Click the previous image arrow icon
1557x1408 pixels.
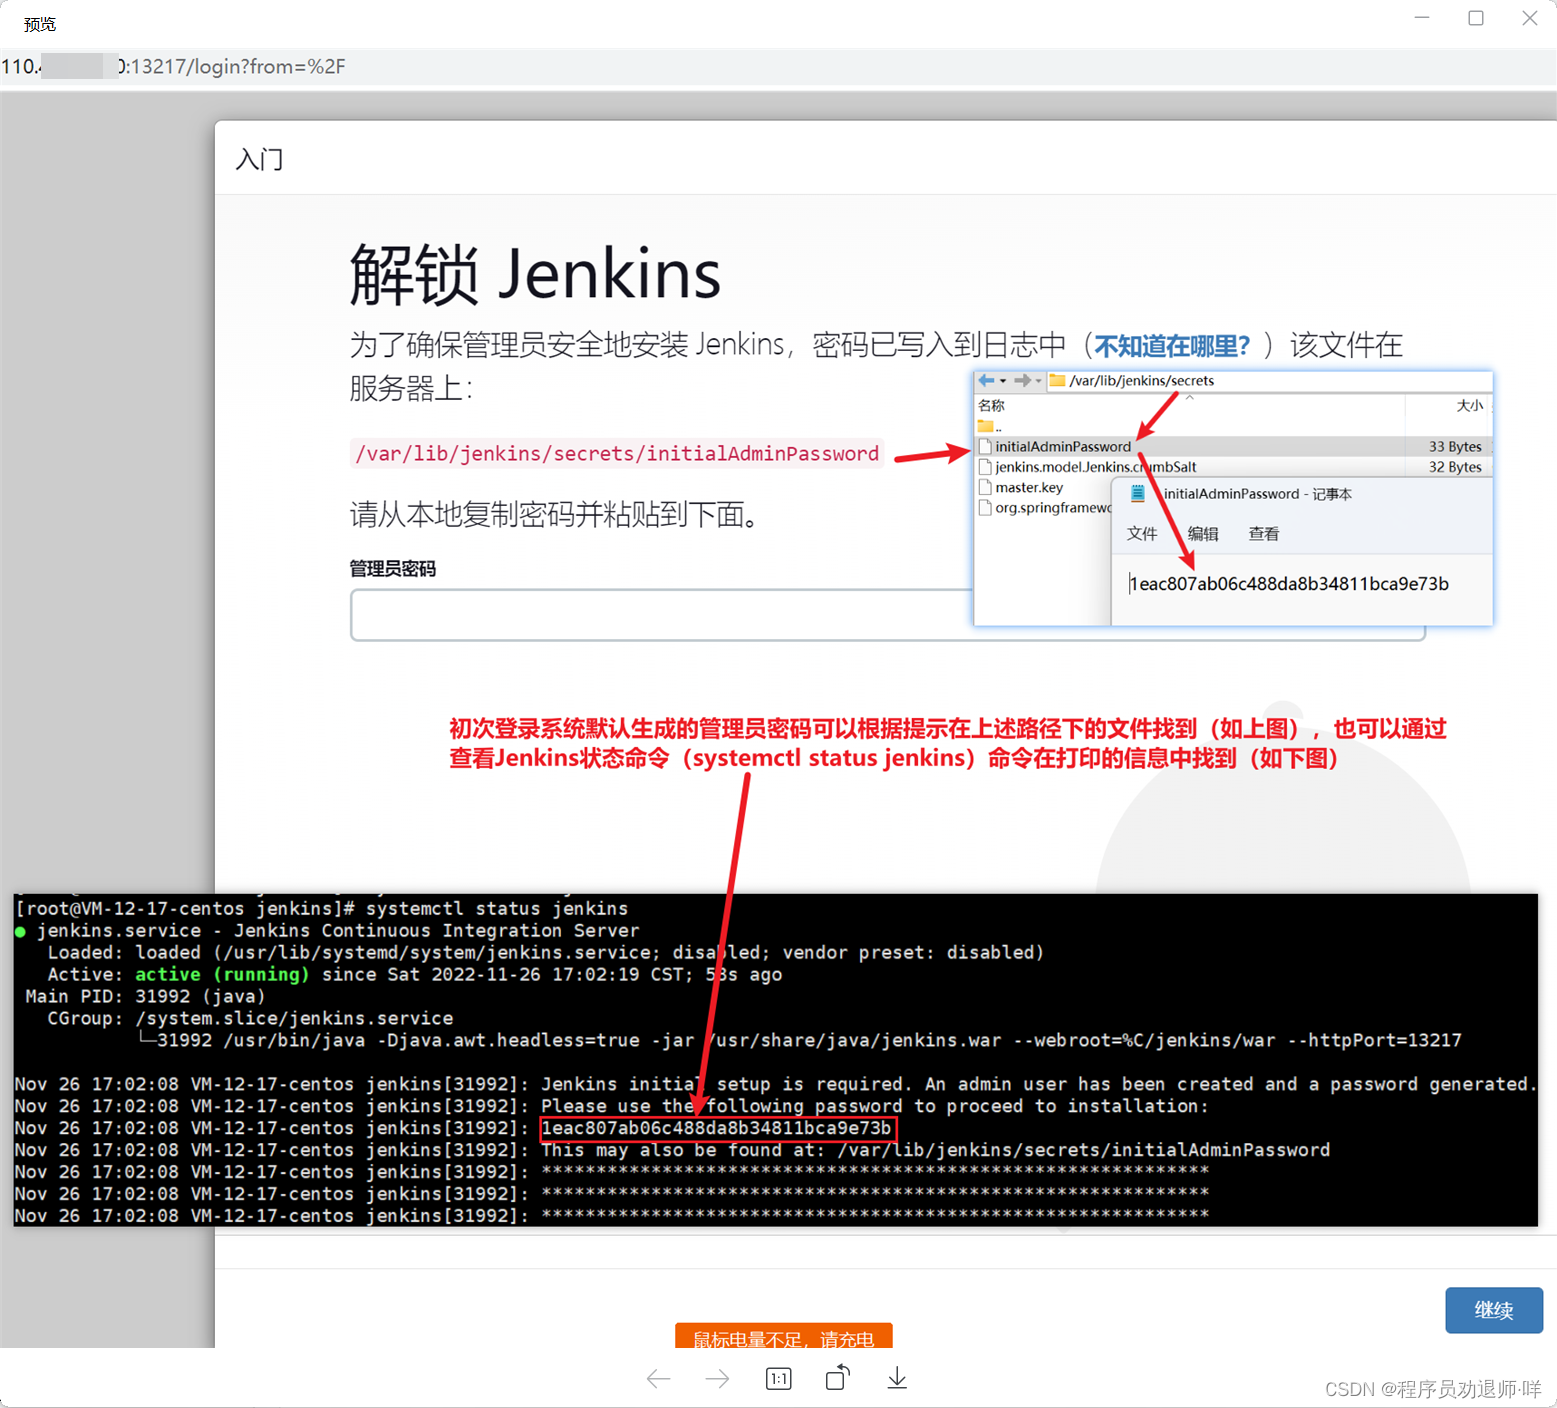[658, 1379]
